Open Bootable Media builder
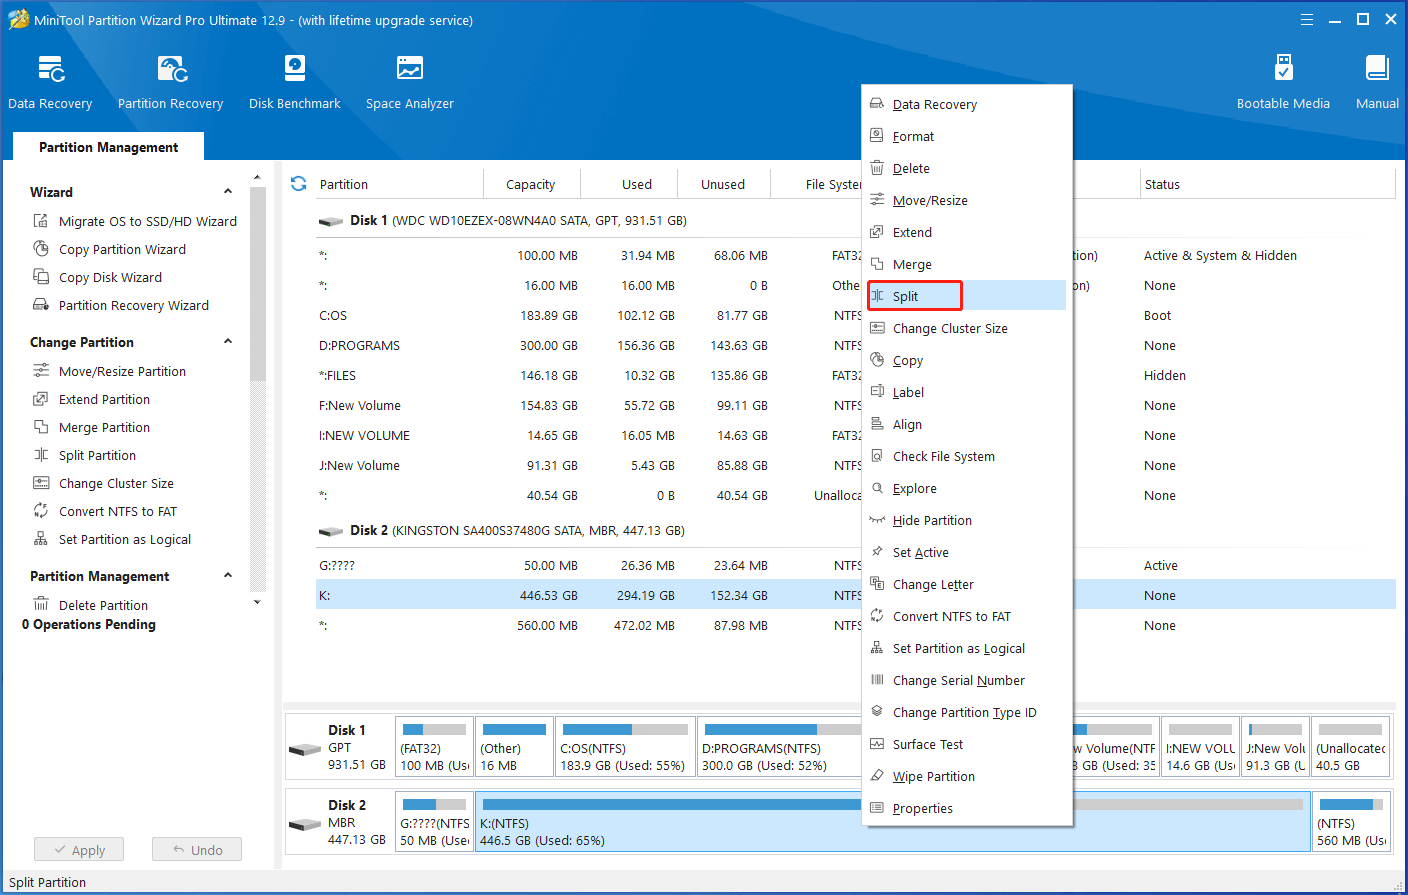1408x895 pixels. (1283, 82)
